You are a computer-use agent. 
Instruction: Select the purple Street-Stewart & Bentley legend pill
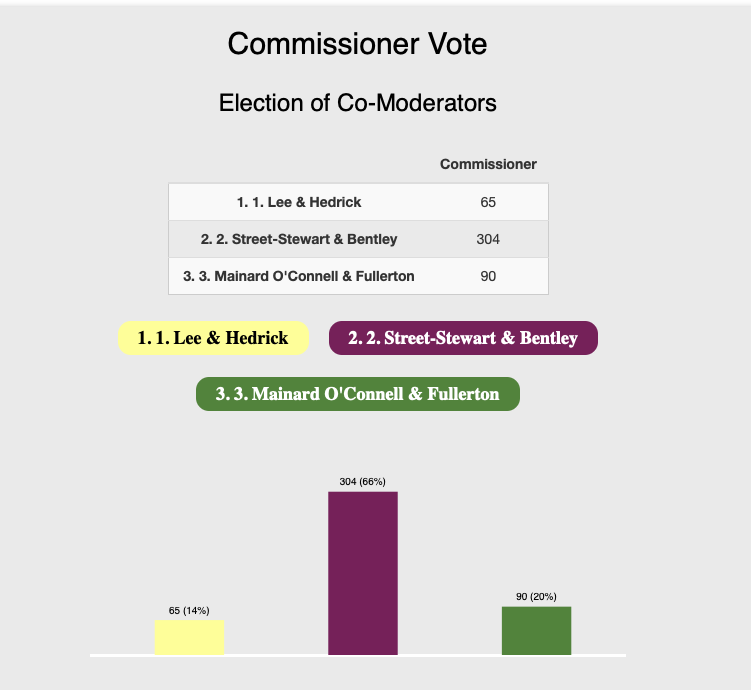click(463, 338)
